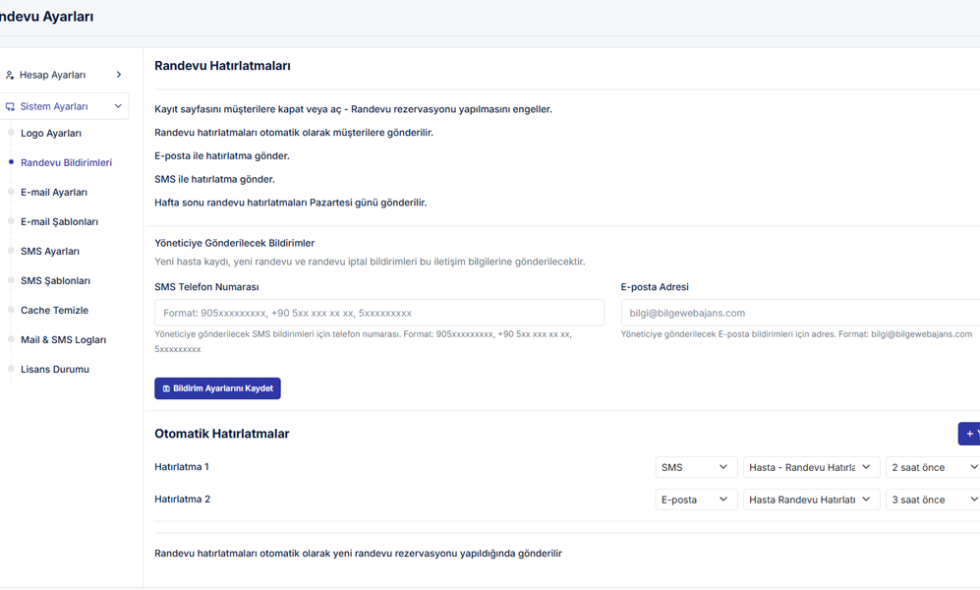Go to E-mail Ayarları page

54,192
